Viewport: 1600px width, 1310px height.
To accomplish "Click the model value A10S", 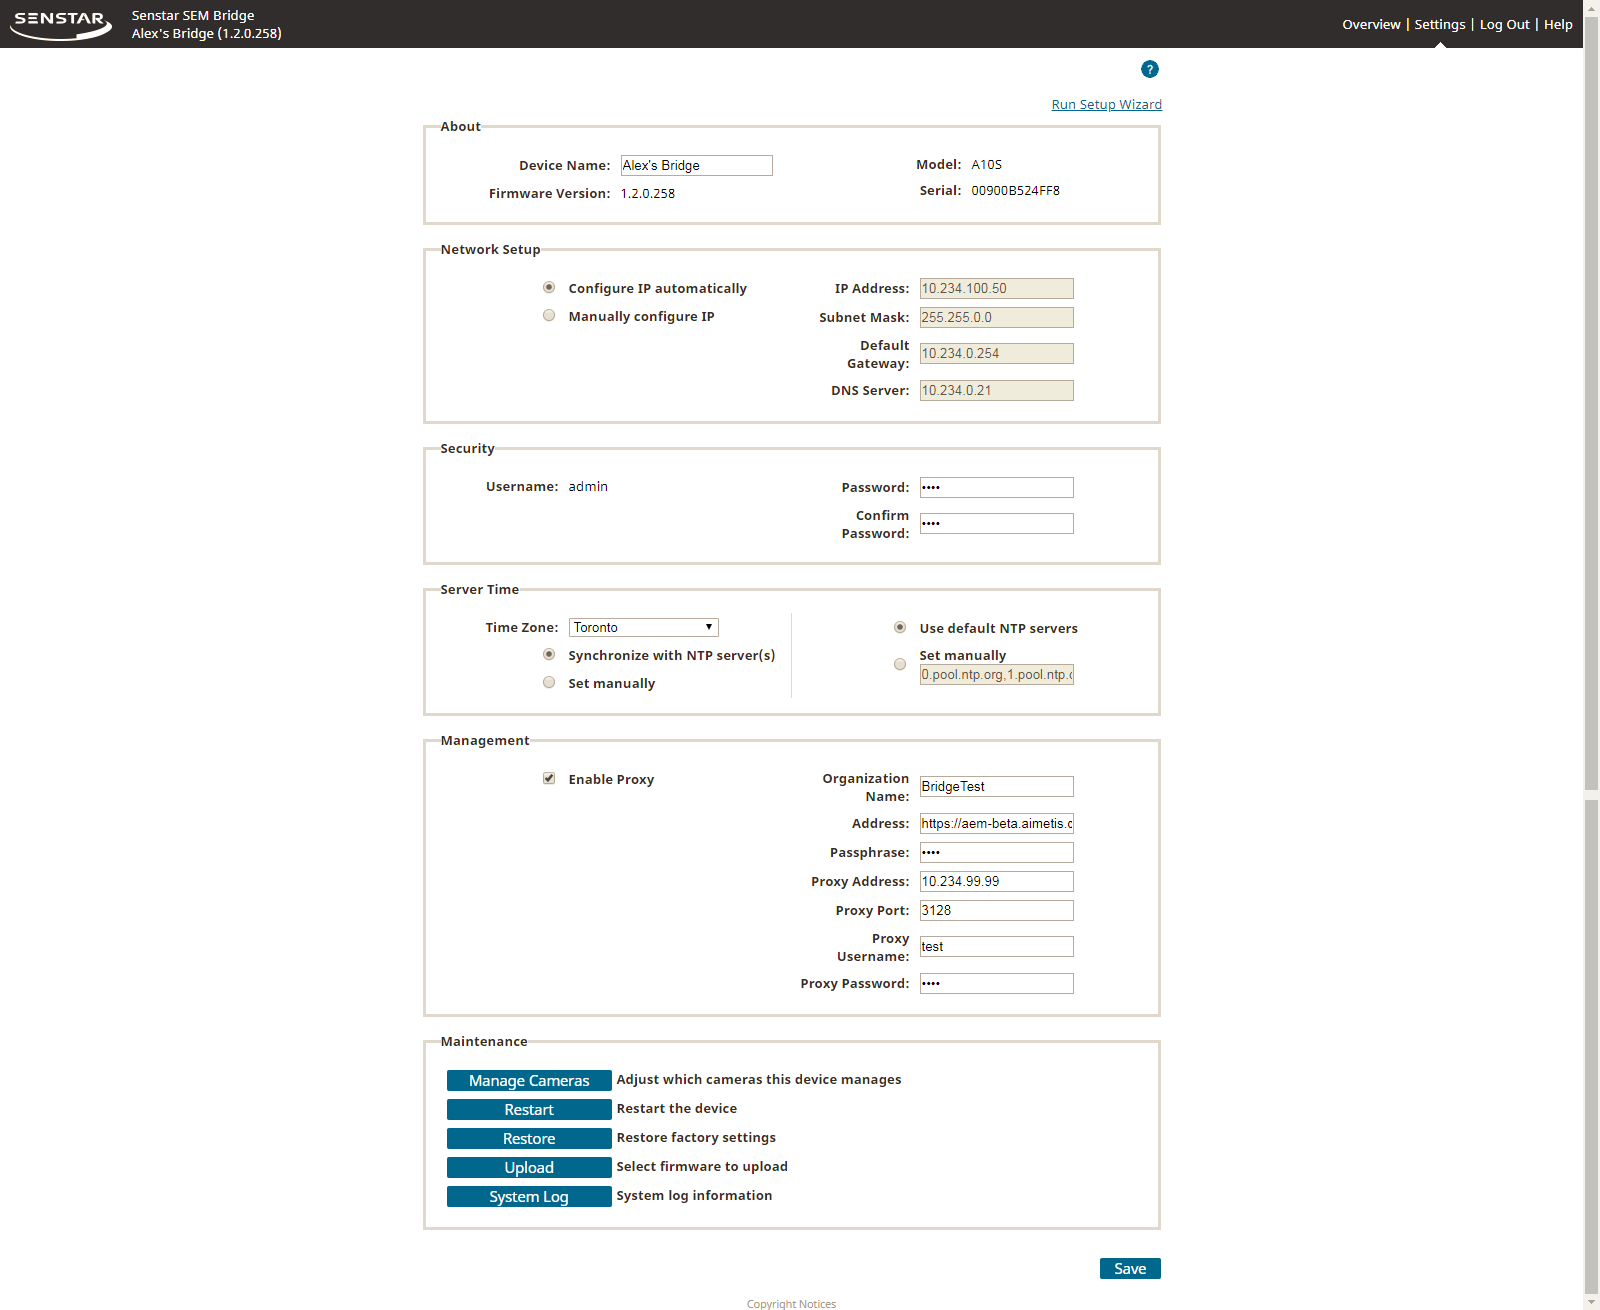I will pos(986,164).
